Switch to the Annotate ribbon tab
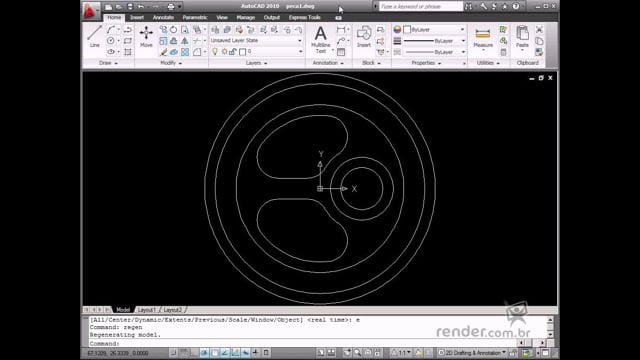The height and width of the screenshot is (360, 640). click(x=163, y=18)
